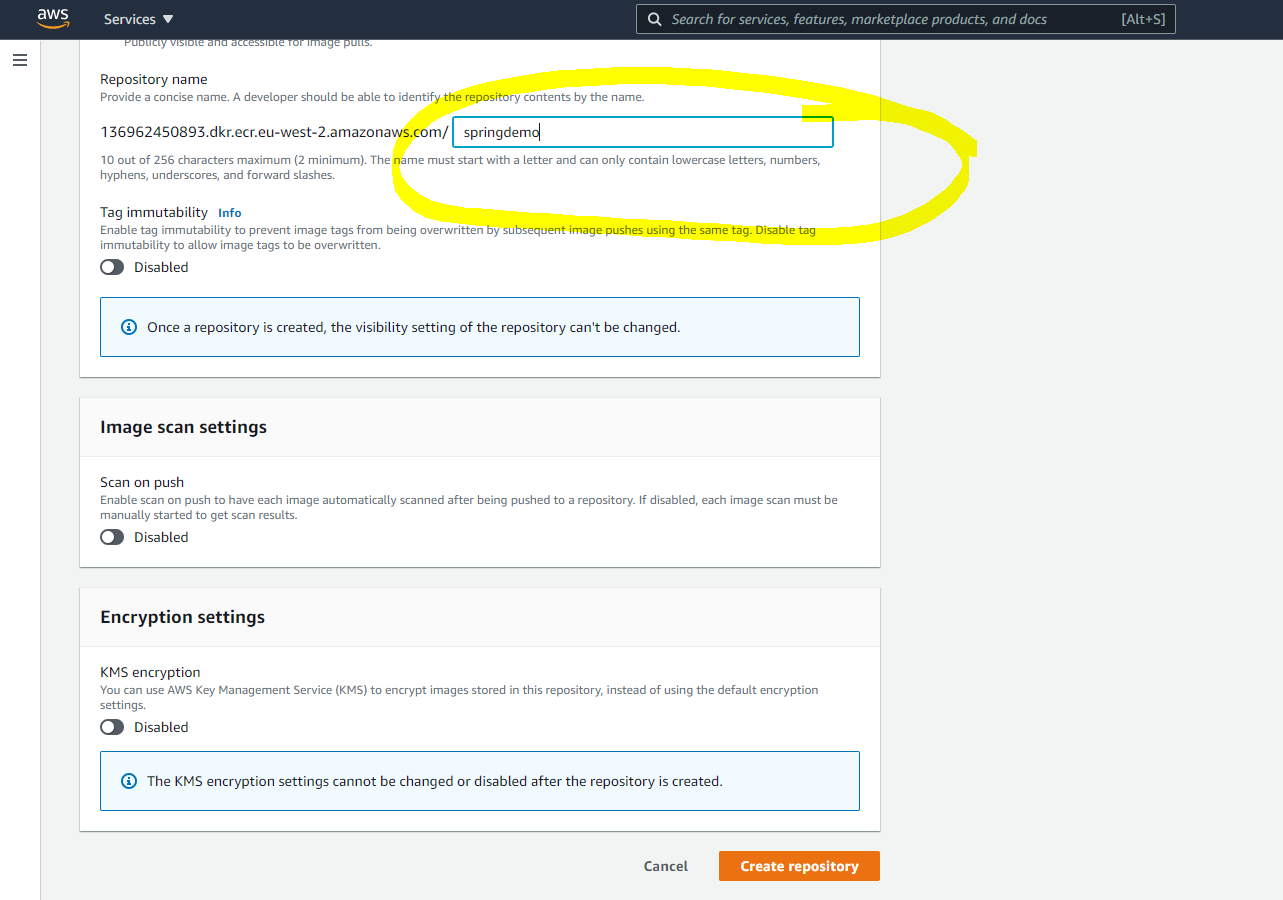The image size is (1283, 900).
Task: Open the Tag immutability Info link
Action: (230, 213)
